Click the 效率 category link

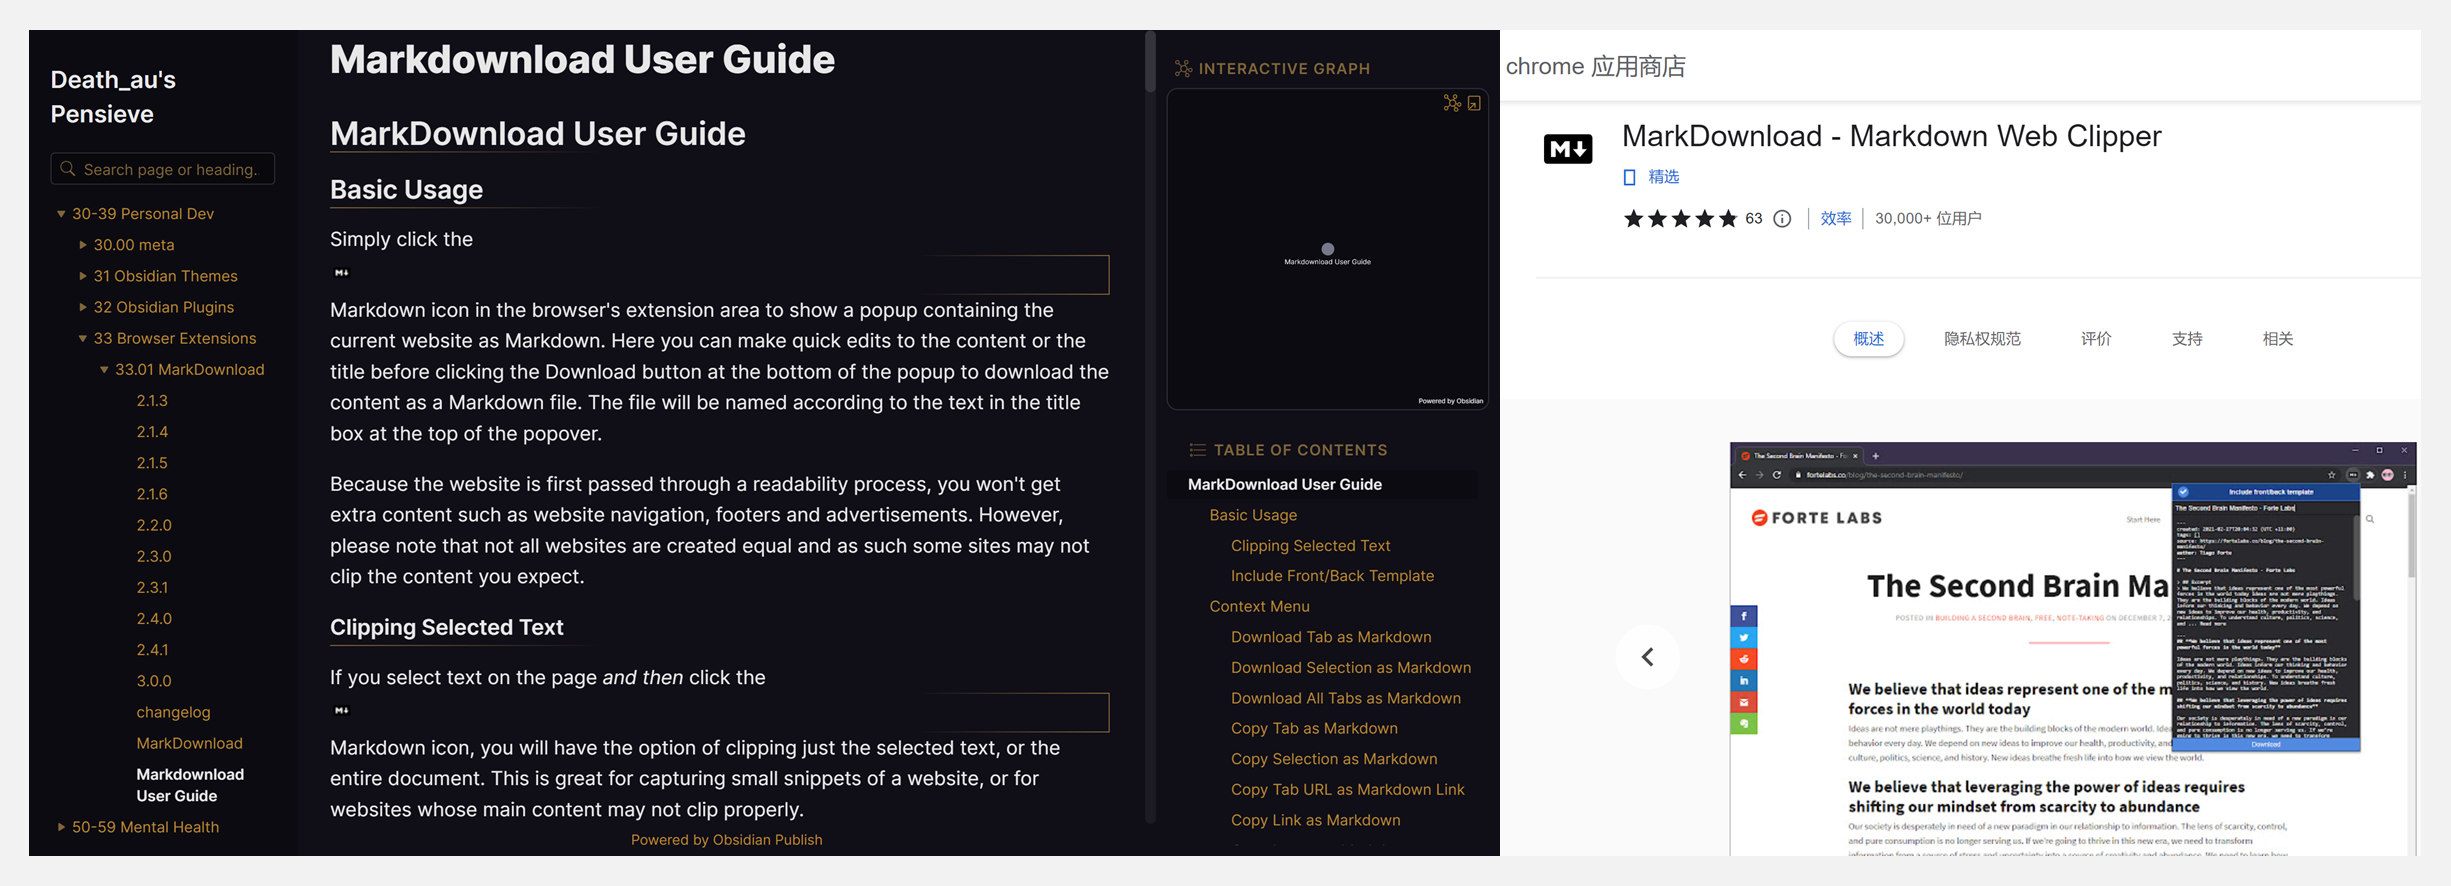point(1836,218)
